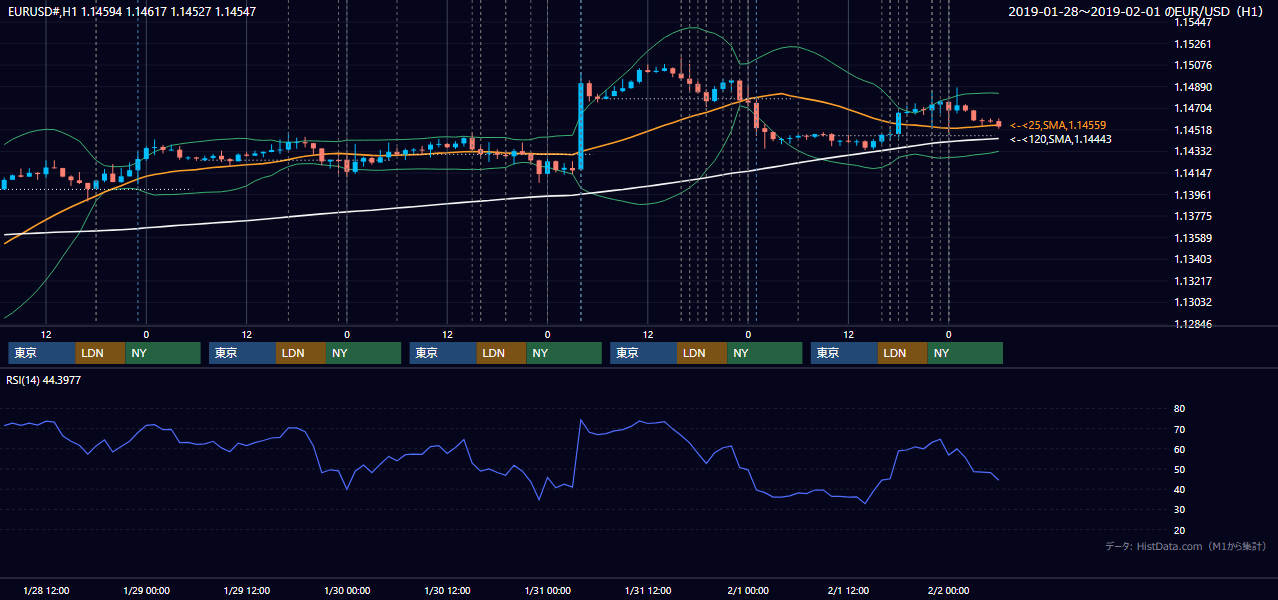Click the 1/28 12:00 date axis label

pyautogui.click(x=45, y=590)
